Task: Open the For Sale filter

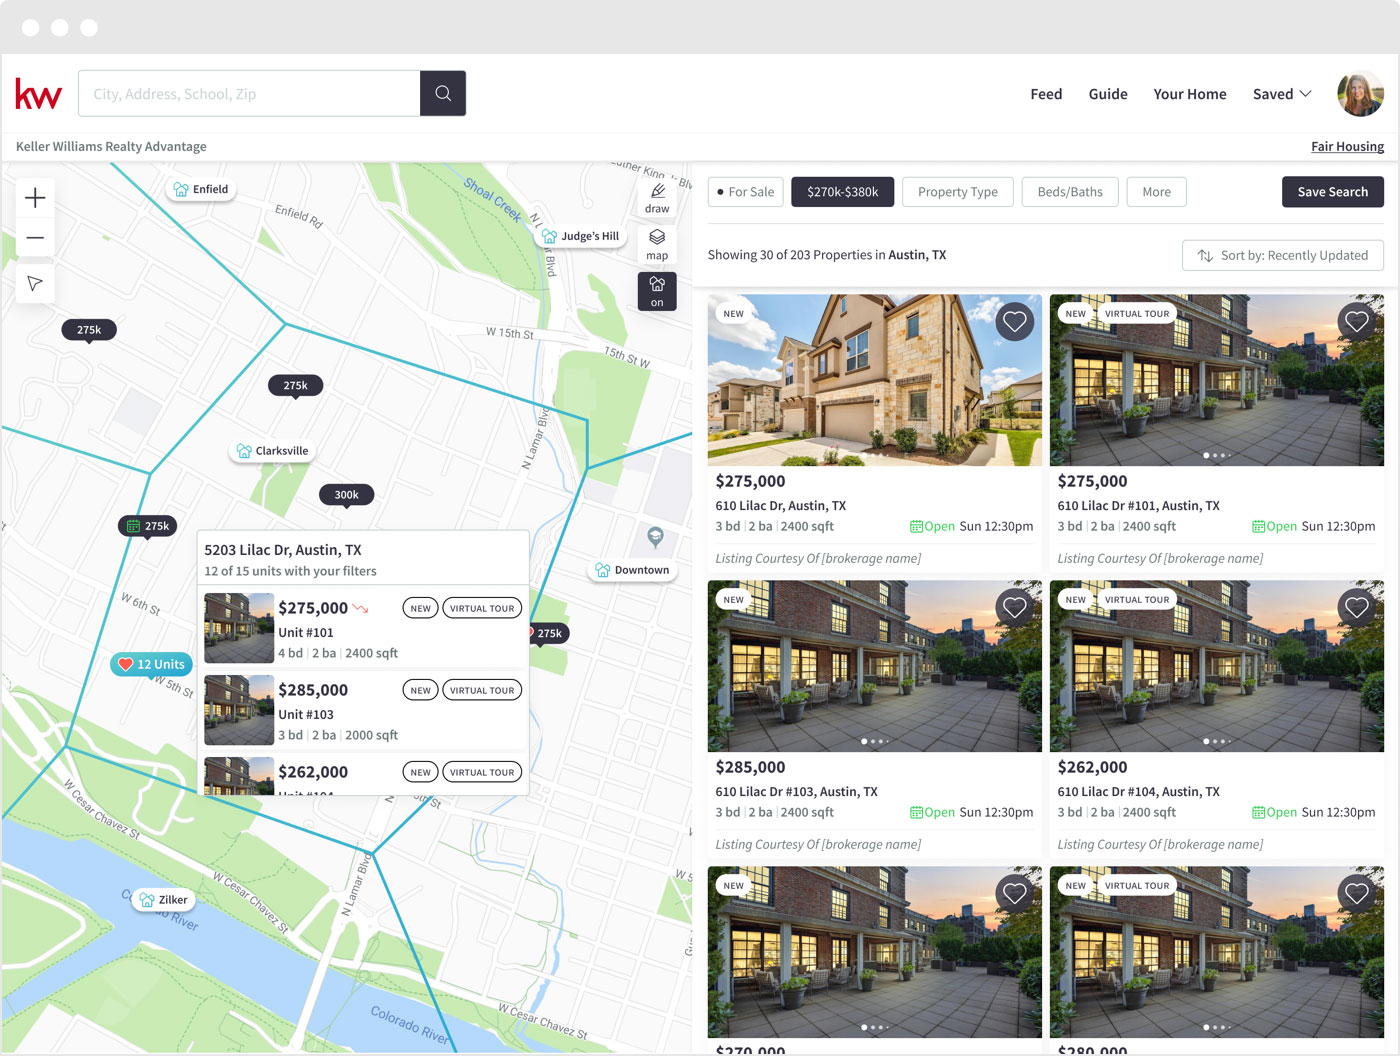Action: tap(746, 192)
